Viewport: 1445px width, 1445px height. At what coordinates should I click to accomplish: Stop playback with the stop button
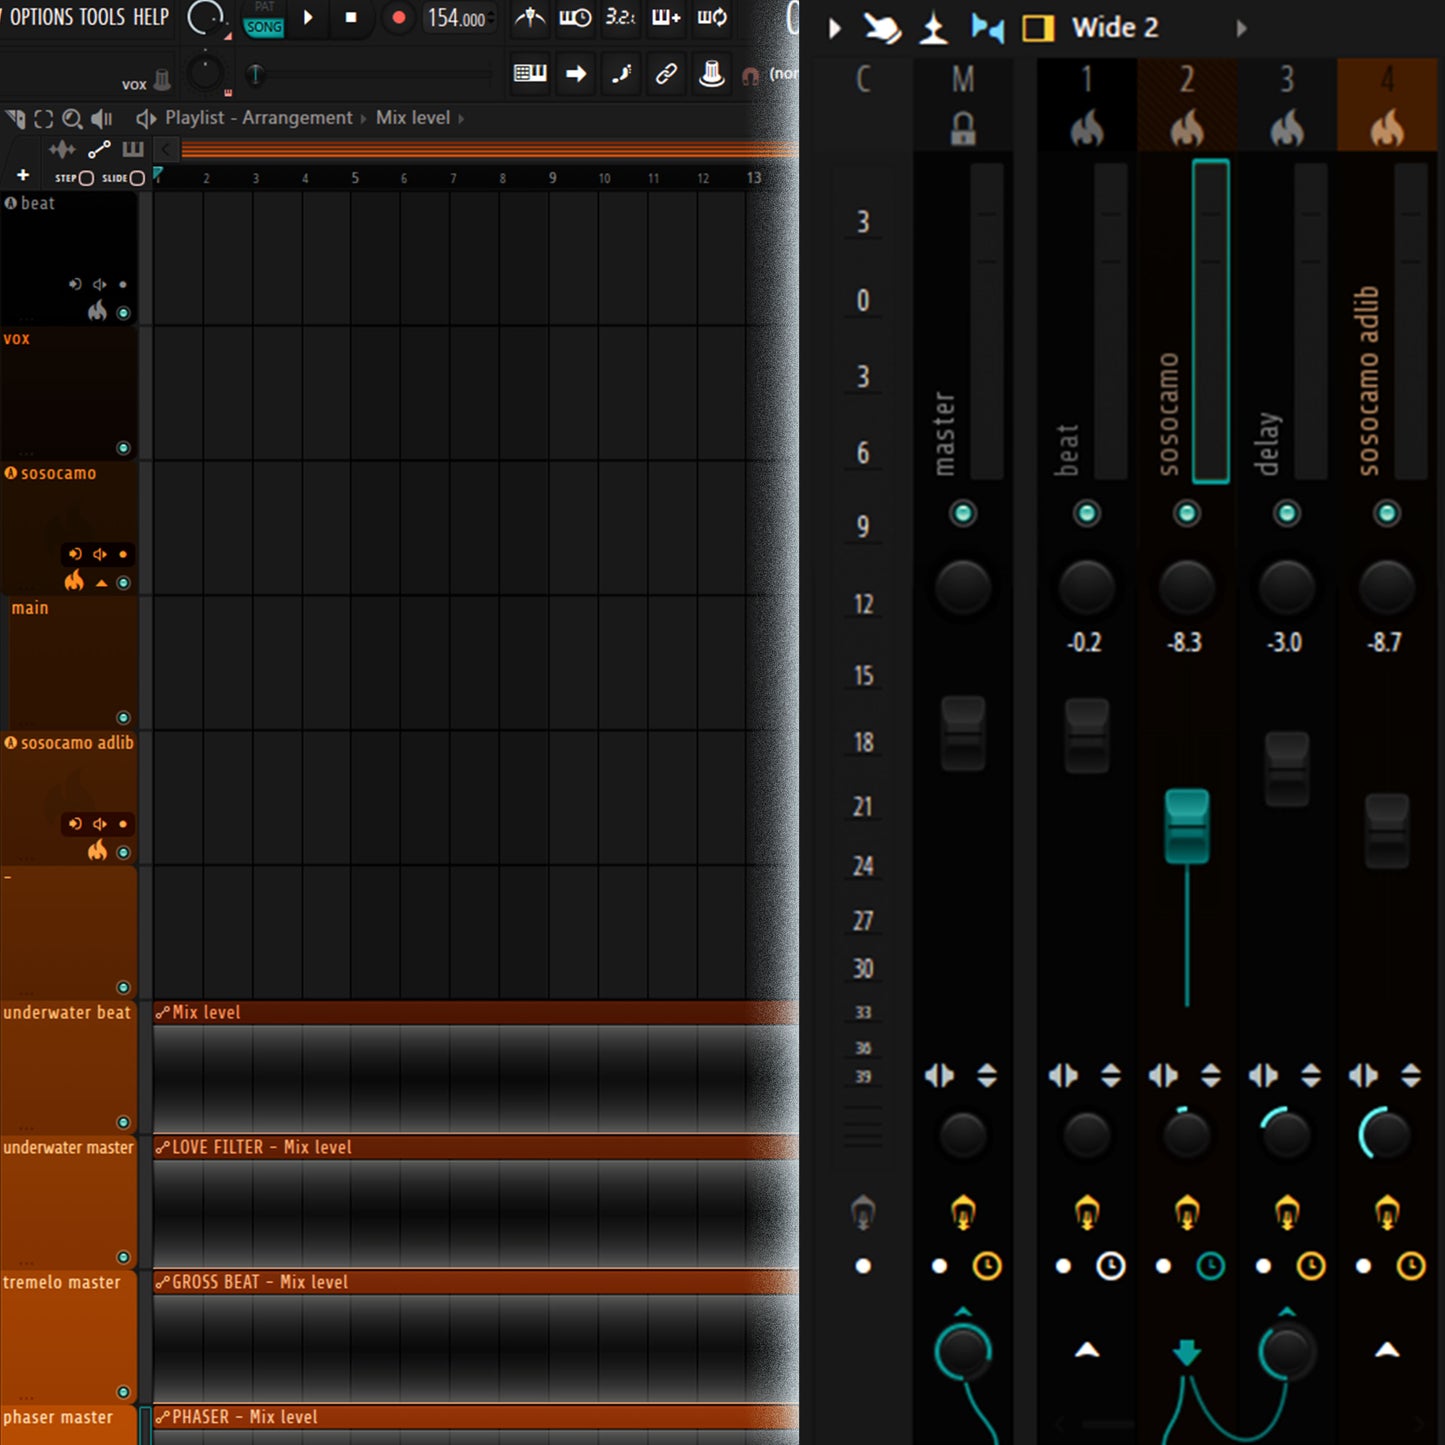[x=351, y=18]
